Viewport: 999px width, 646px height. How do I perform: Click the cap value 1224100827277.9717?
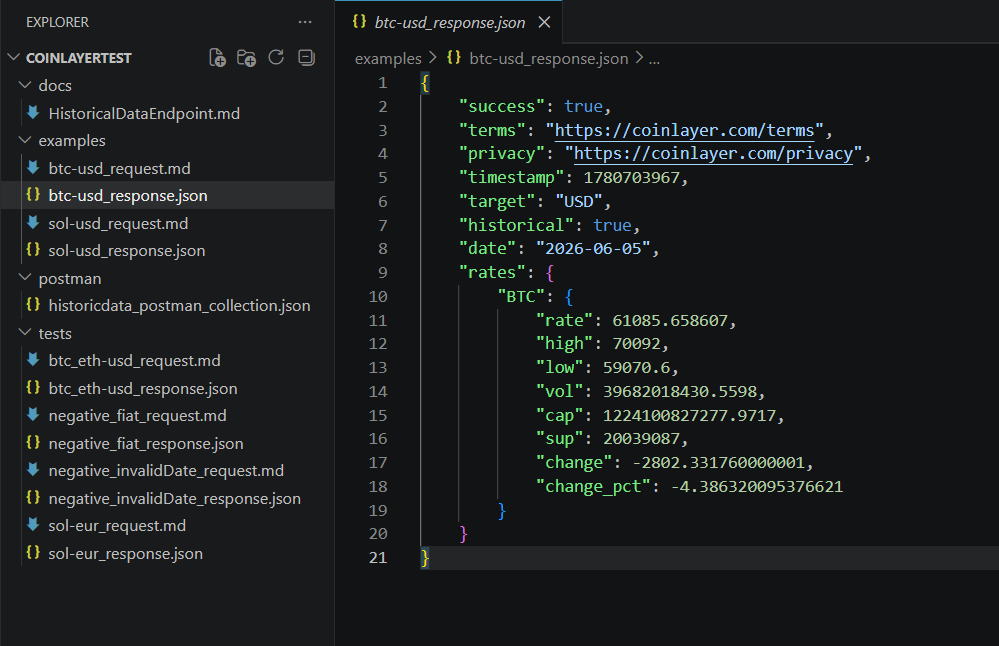(689, 416)
